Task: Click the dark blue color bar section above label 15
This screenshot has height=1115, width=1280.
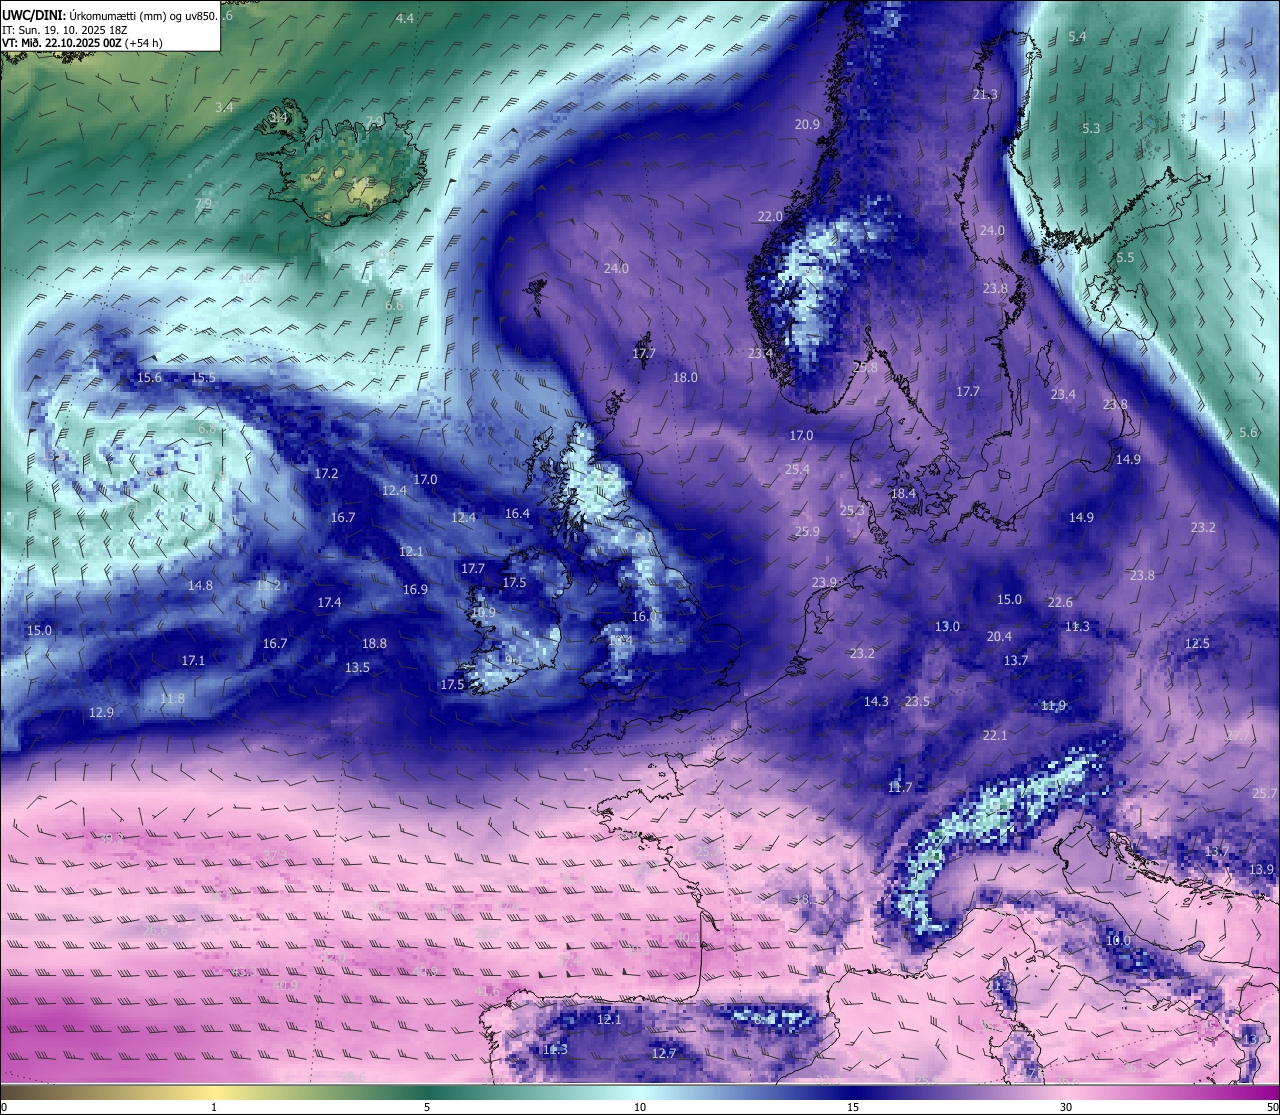Action: click(853, 1092)
